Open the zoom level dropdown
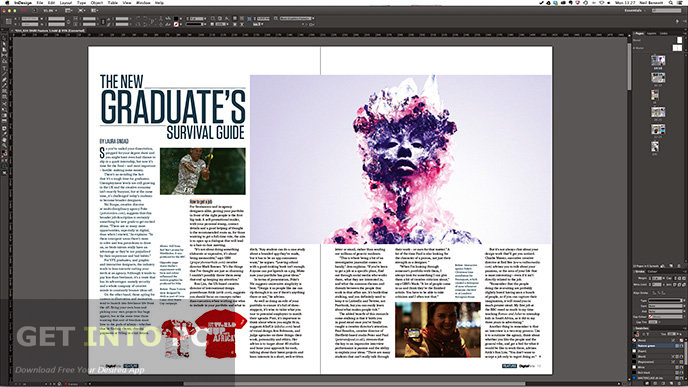Screen dimensions: 688x387 (50, 11)
